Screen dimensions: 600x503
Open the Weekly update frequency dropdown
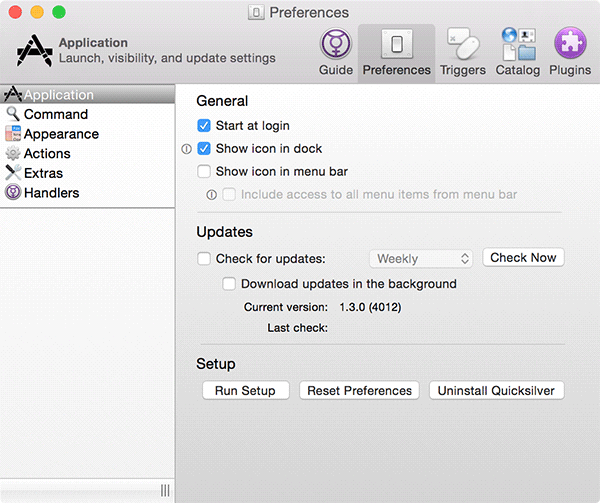421,259
